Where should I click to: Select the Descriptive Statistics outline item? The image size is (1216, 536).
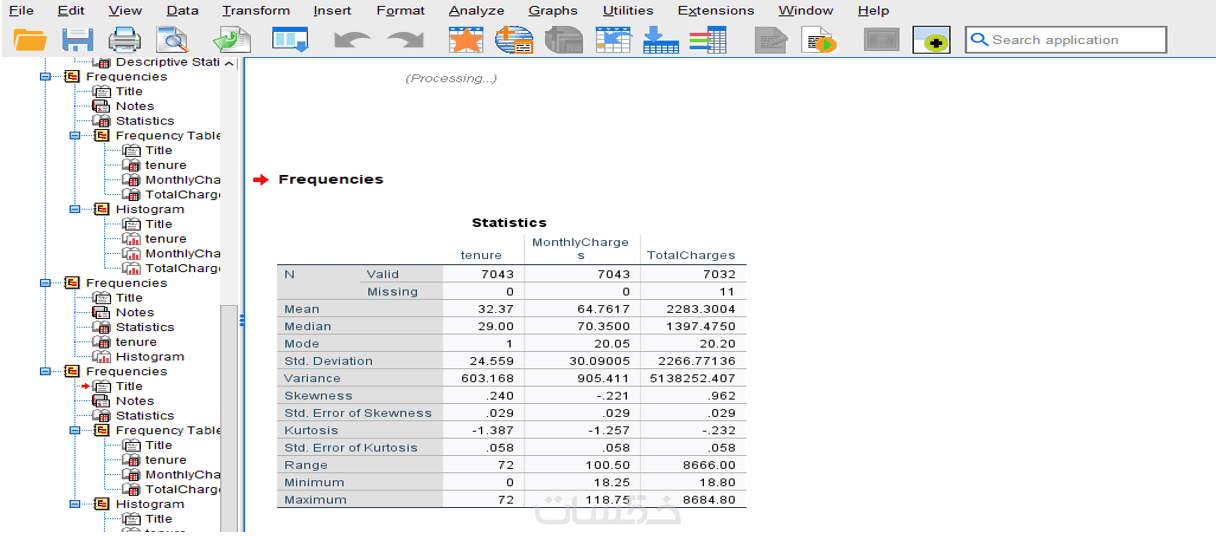click(167, 62)
